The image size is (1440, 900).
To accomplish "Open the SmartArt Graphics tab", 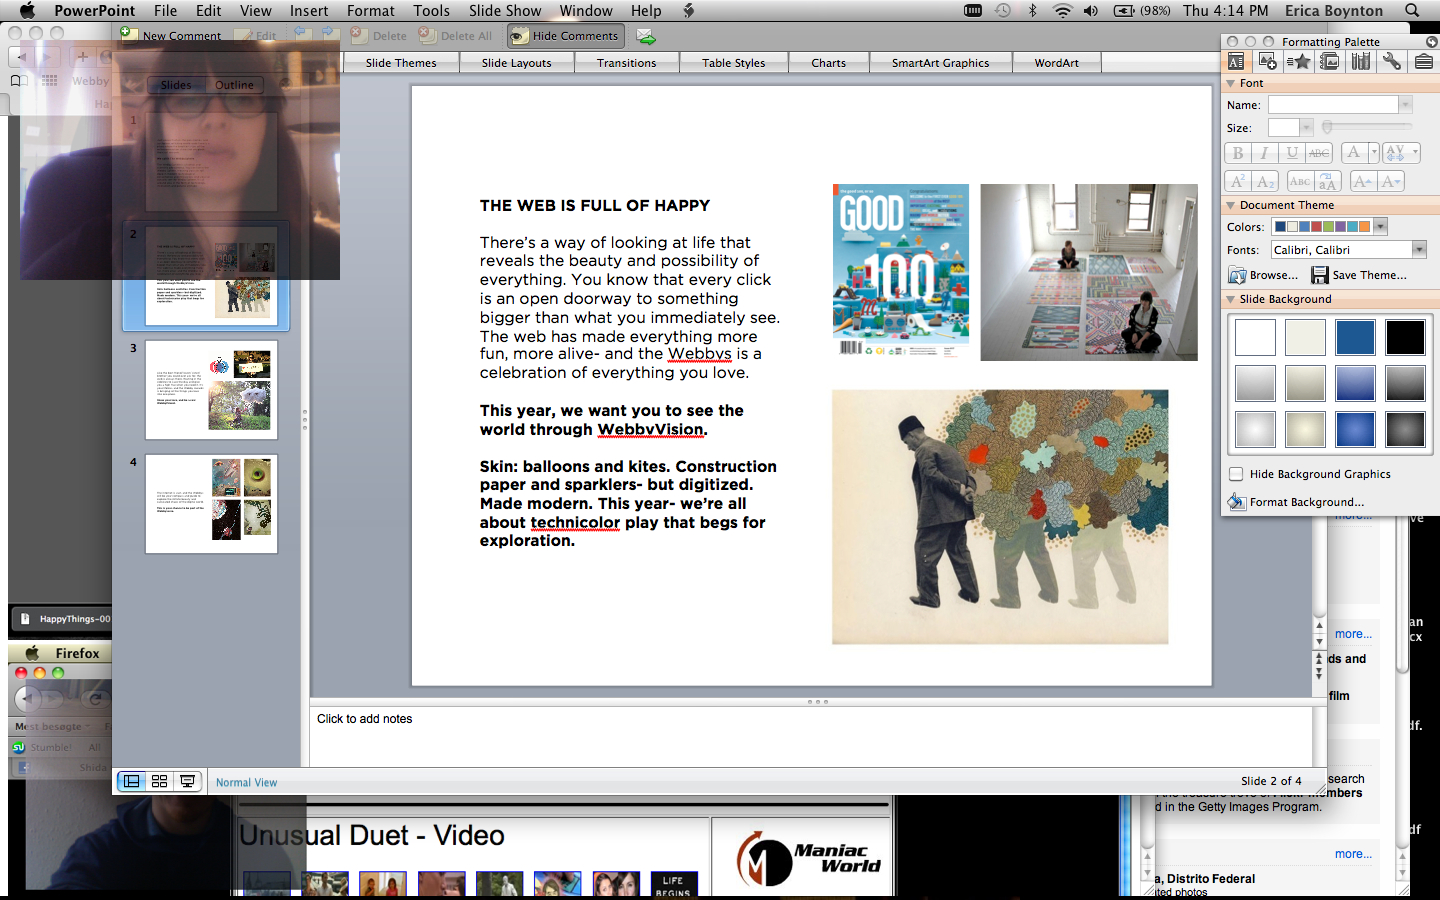I will (940, 62).
